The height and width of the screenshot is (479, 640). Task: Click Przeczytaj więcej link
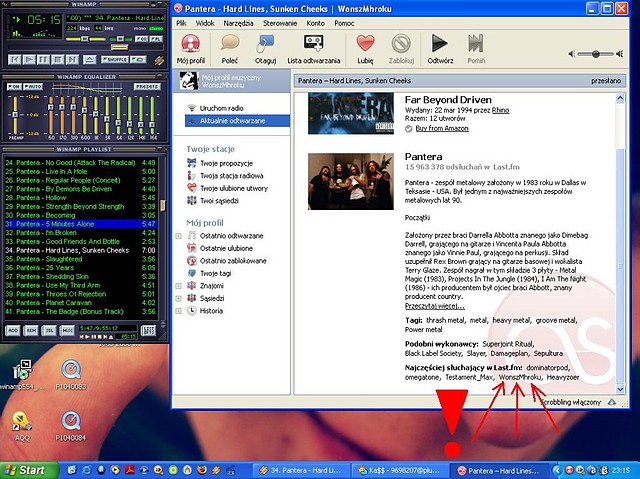(435, 306)
